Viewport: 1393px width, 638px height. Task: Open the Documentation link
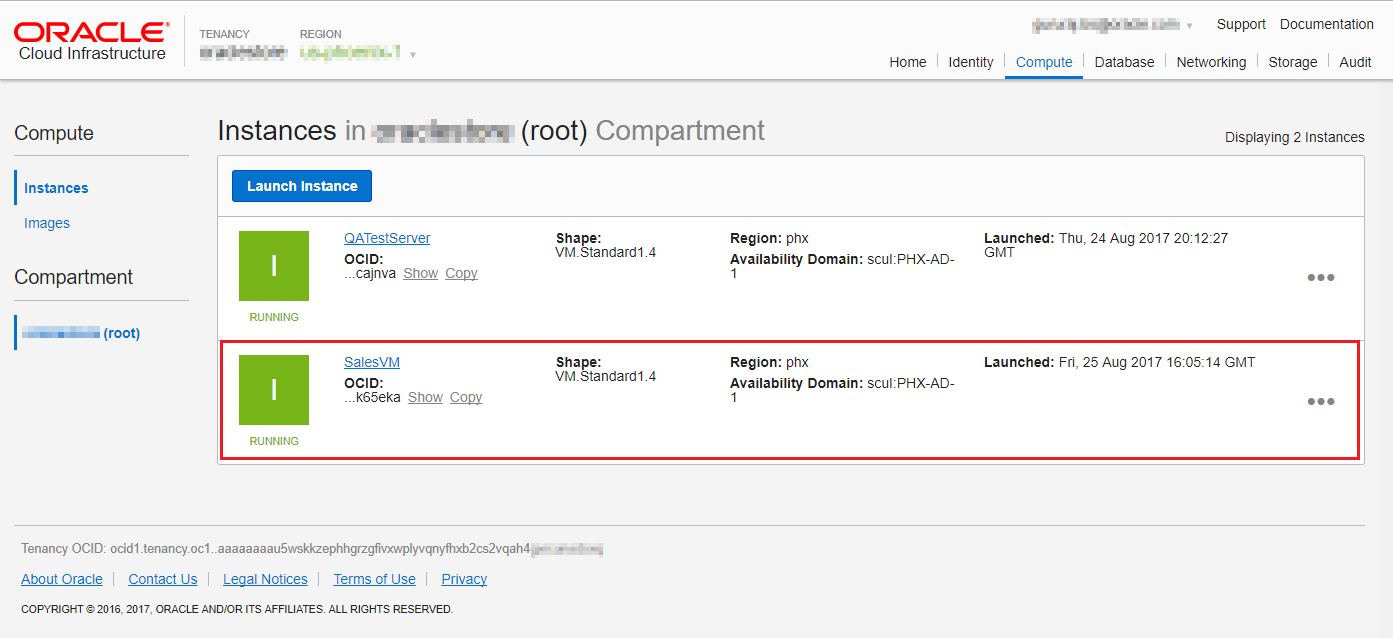pyautogui.click(x=1326, y=24)
